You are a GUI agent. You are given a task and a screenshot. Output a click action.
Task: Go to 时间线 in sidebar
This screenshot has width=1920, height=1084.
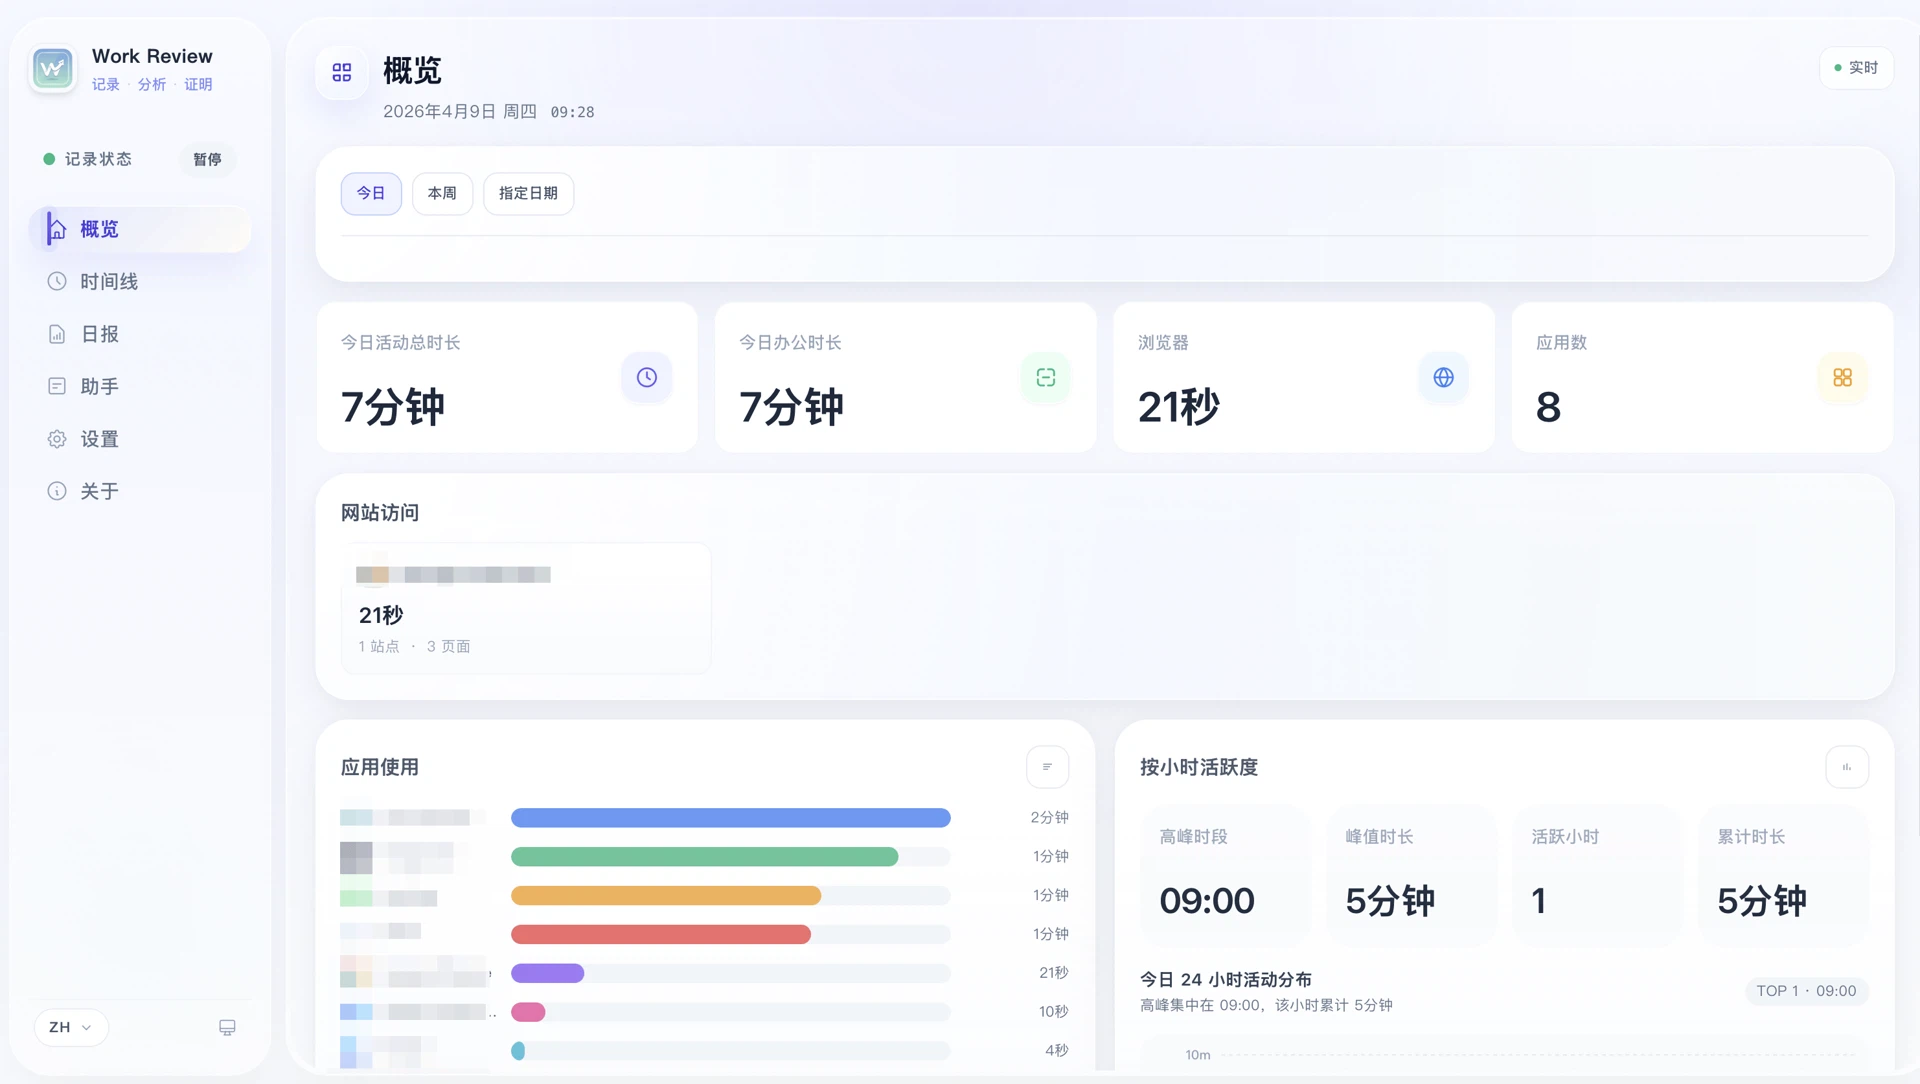click(140, 282)
